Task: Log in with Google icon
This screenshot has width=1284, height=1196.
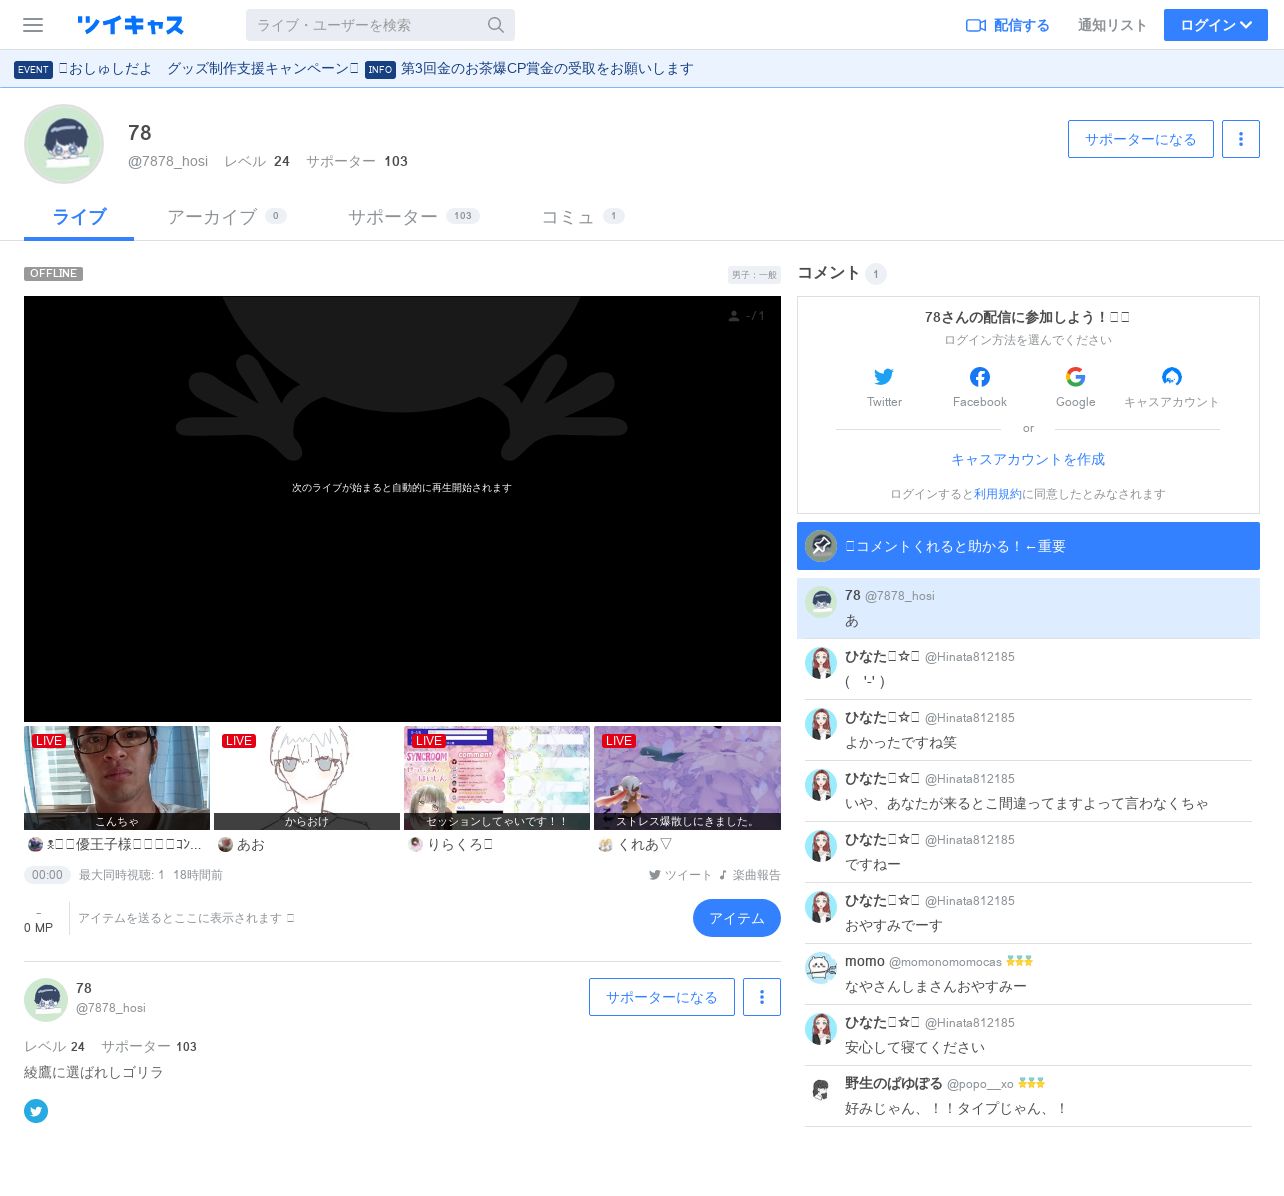Action: pyautogui.click(x=1075, y=377)
